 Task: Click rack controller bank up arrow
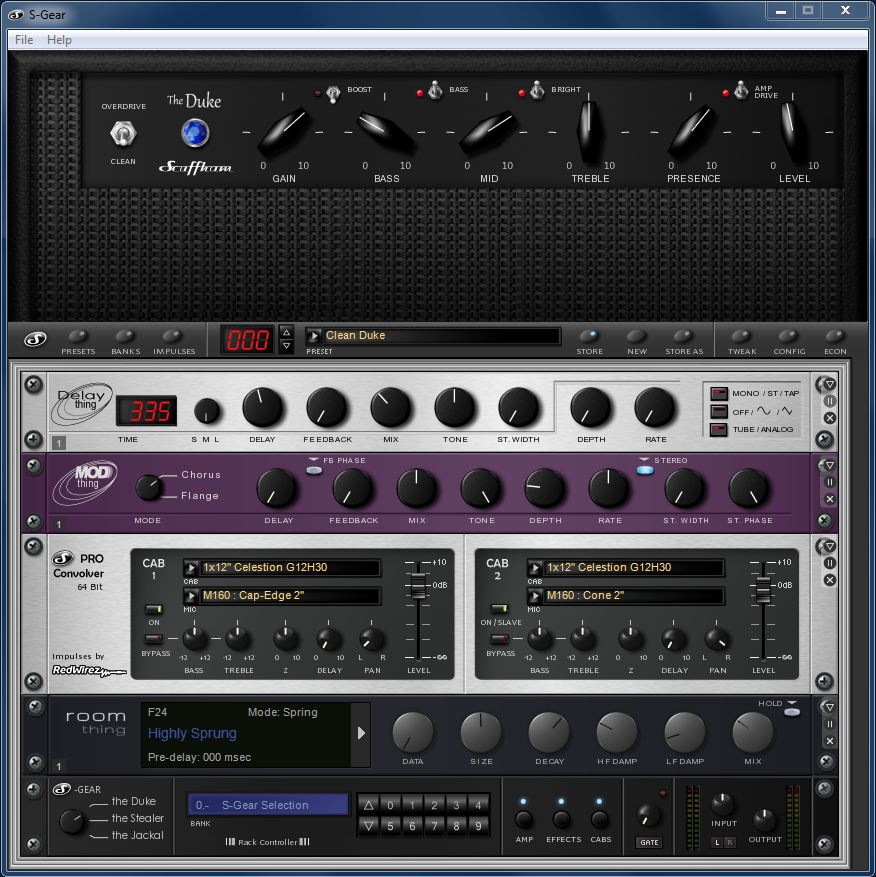(x=369, y=805)
